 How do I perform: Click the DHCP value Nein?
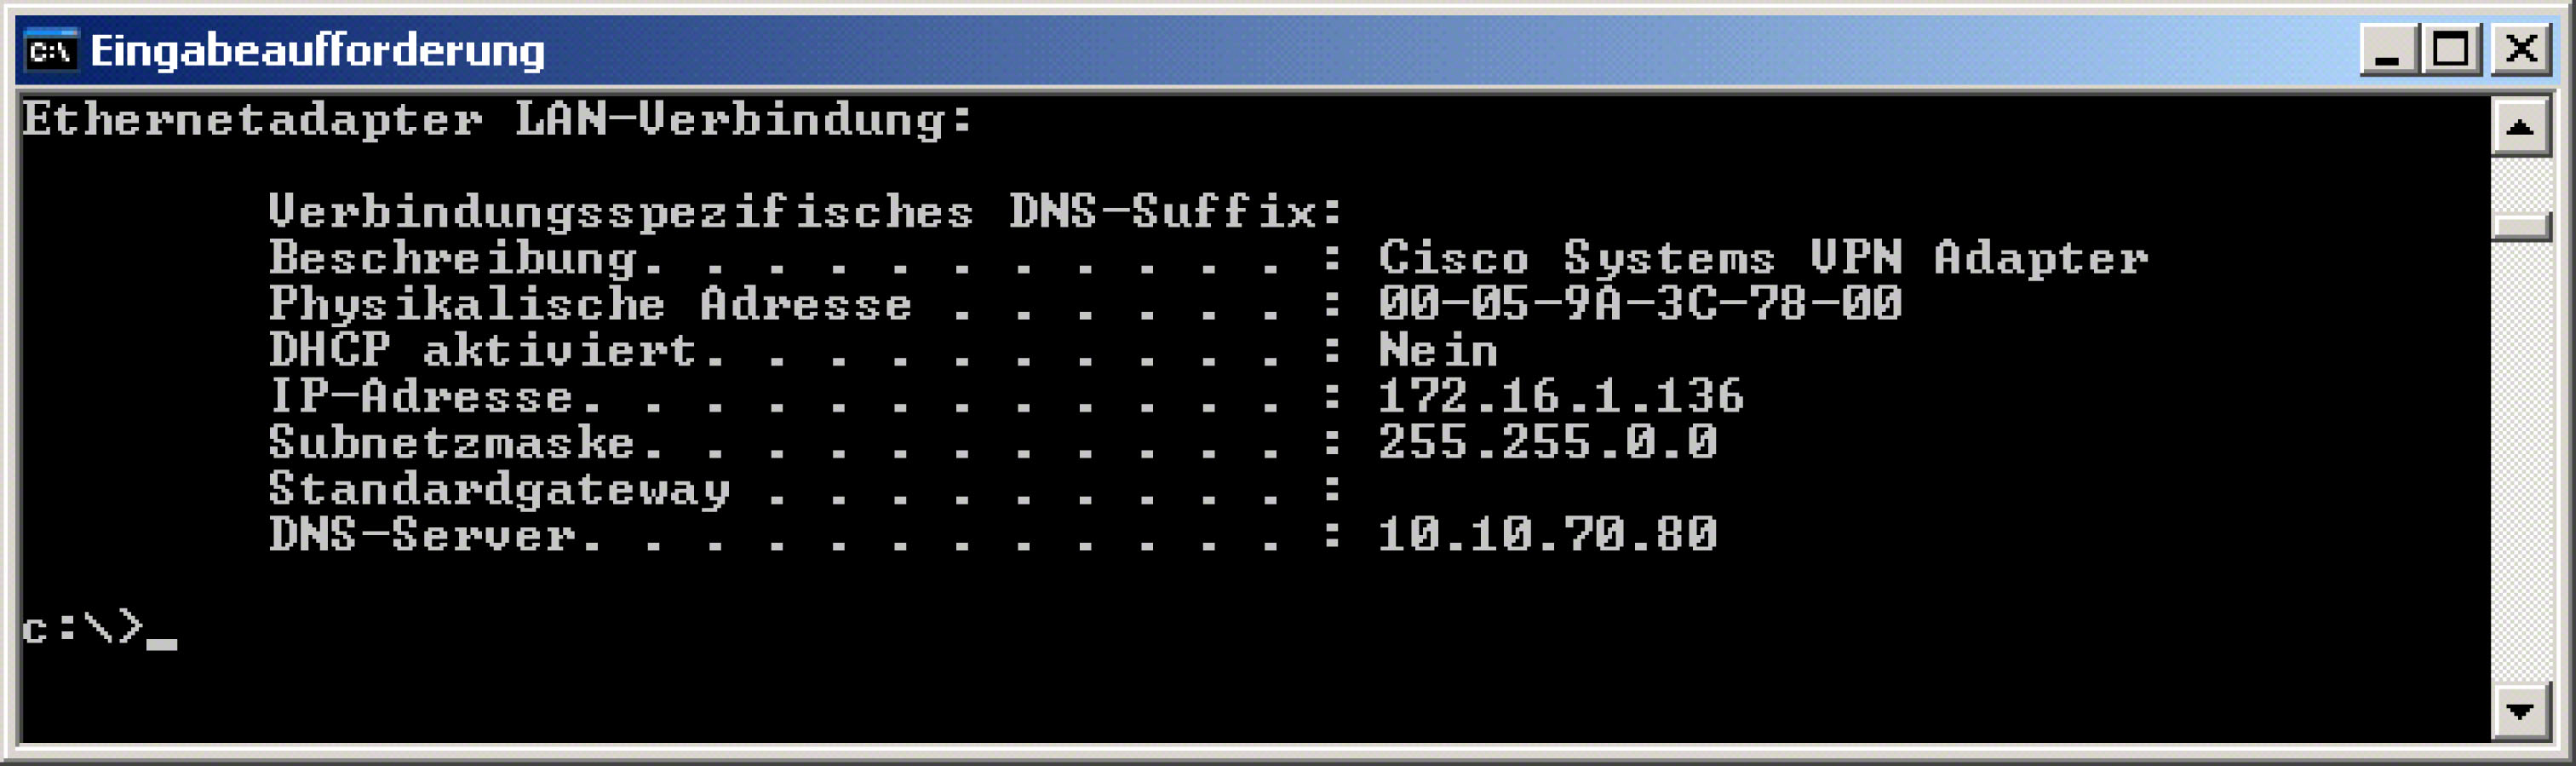coord(1438,350)
